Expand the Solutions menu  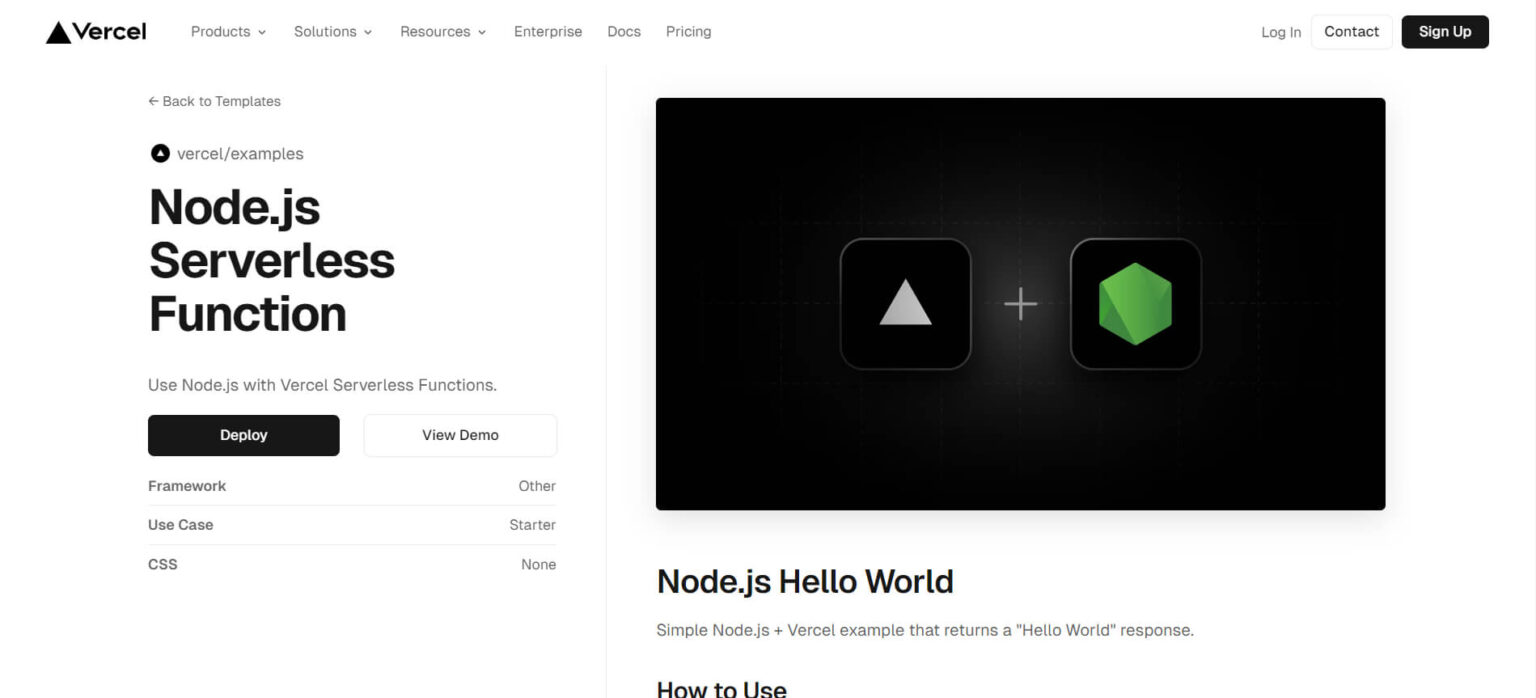[332, 31]
